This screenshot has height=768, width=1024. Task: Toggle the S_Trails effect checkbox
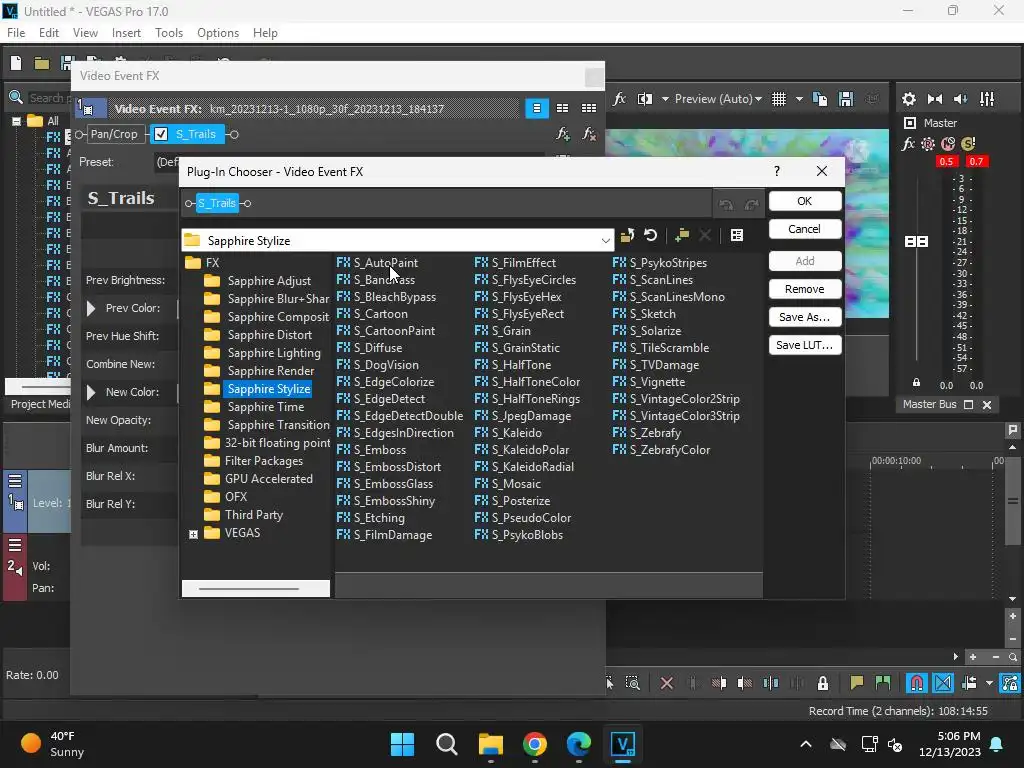(x=161, y=134)
